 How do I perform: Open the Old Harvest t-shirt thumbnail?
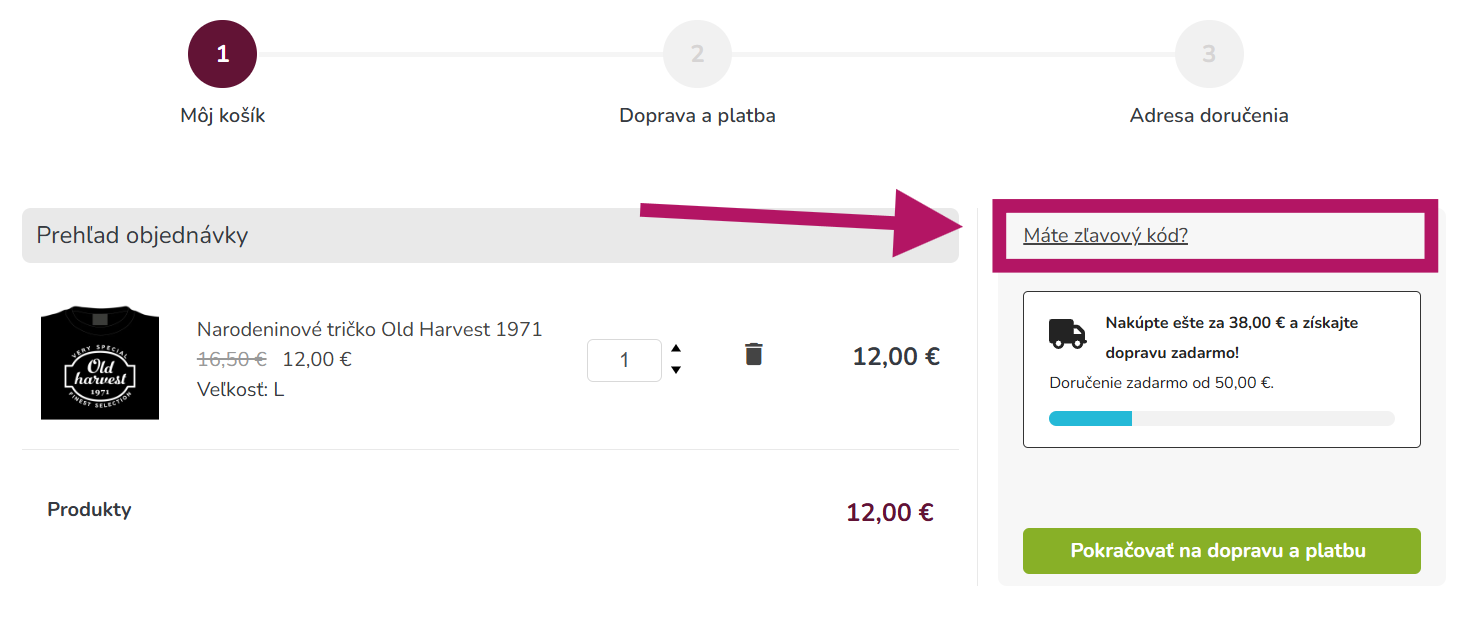point(100,363)
